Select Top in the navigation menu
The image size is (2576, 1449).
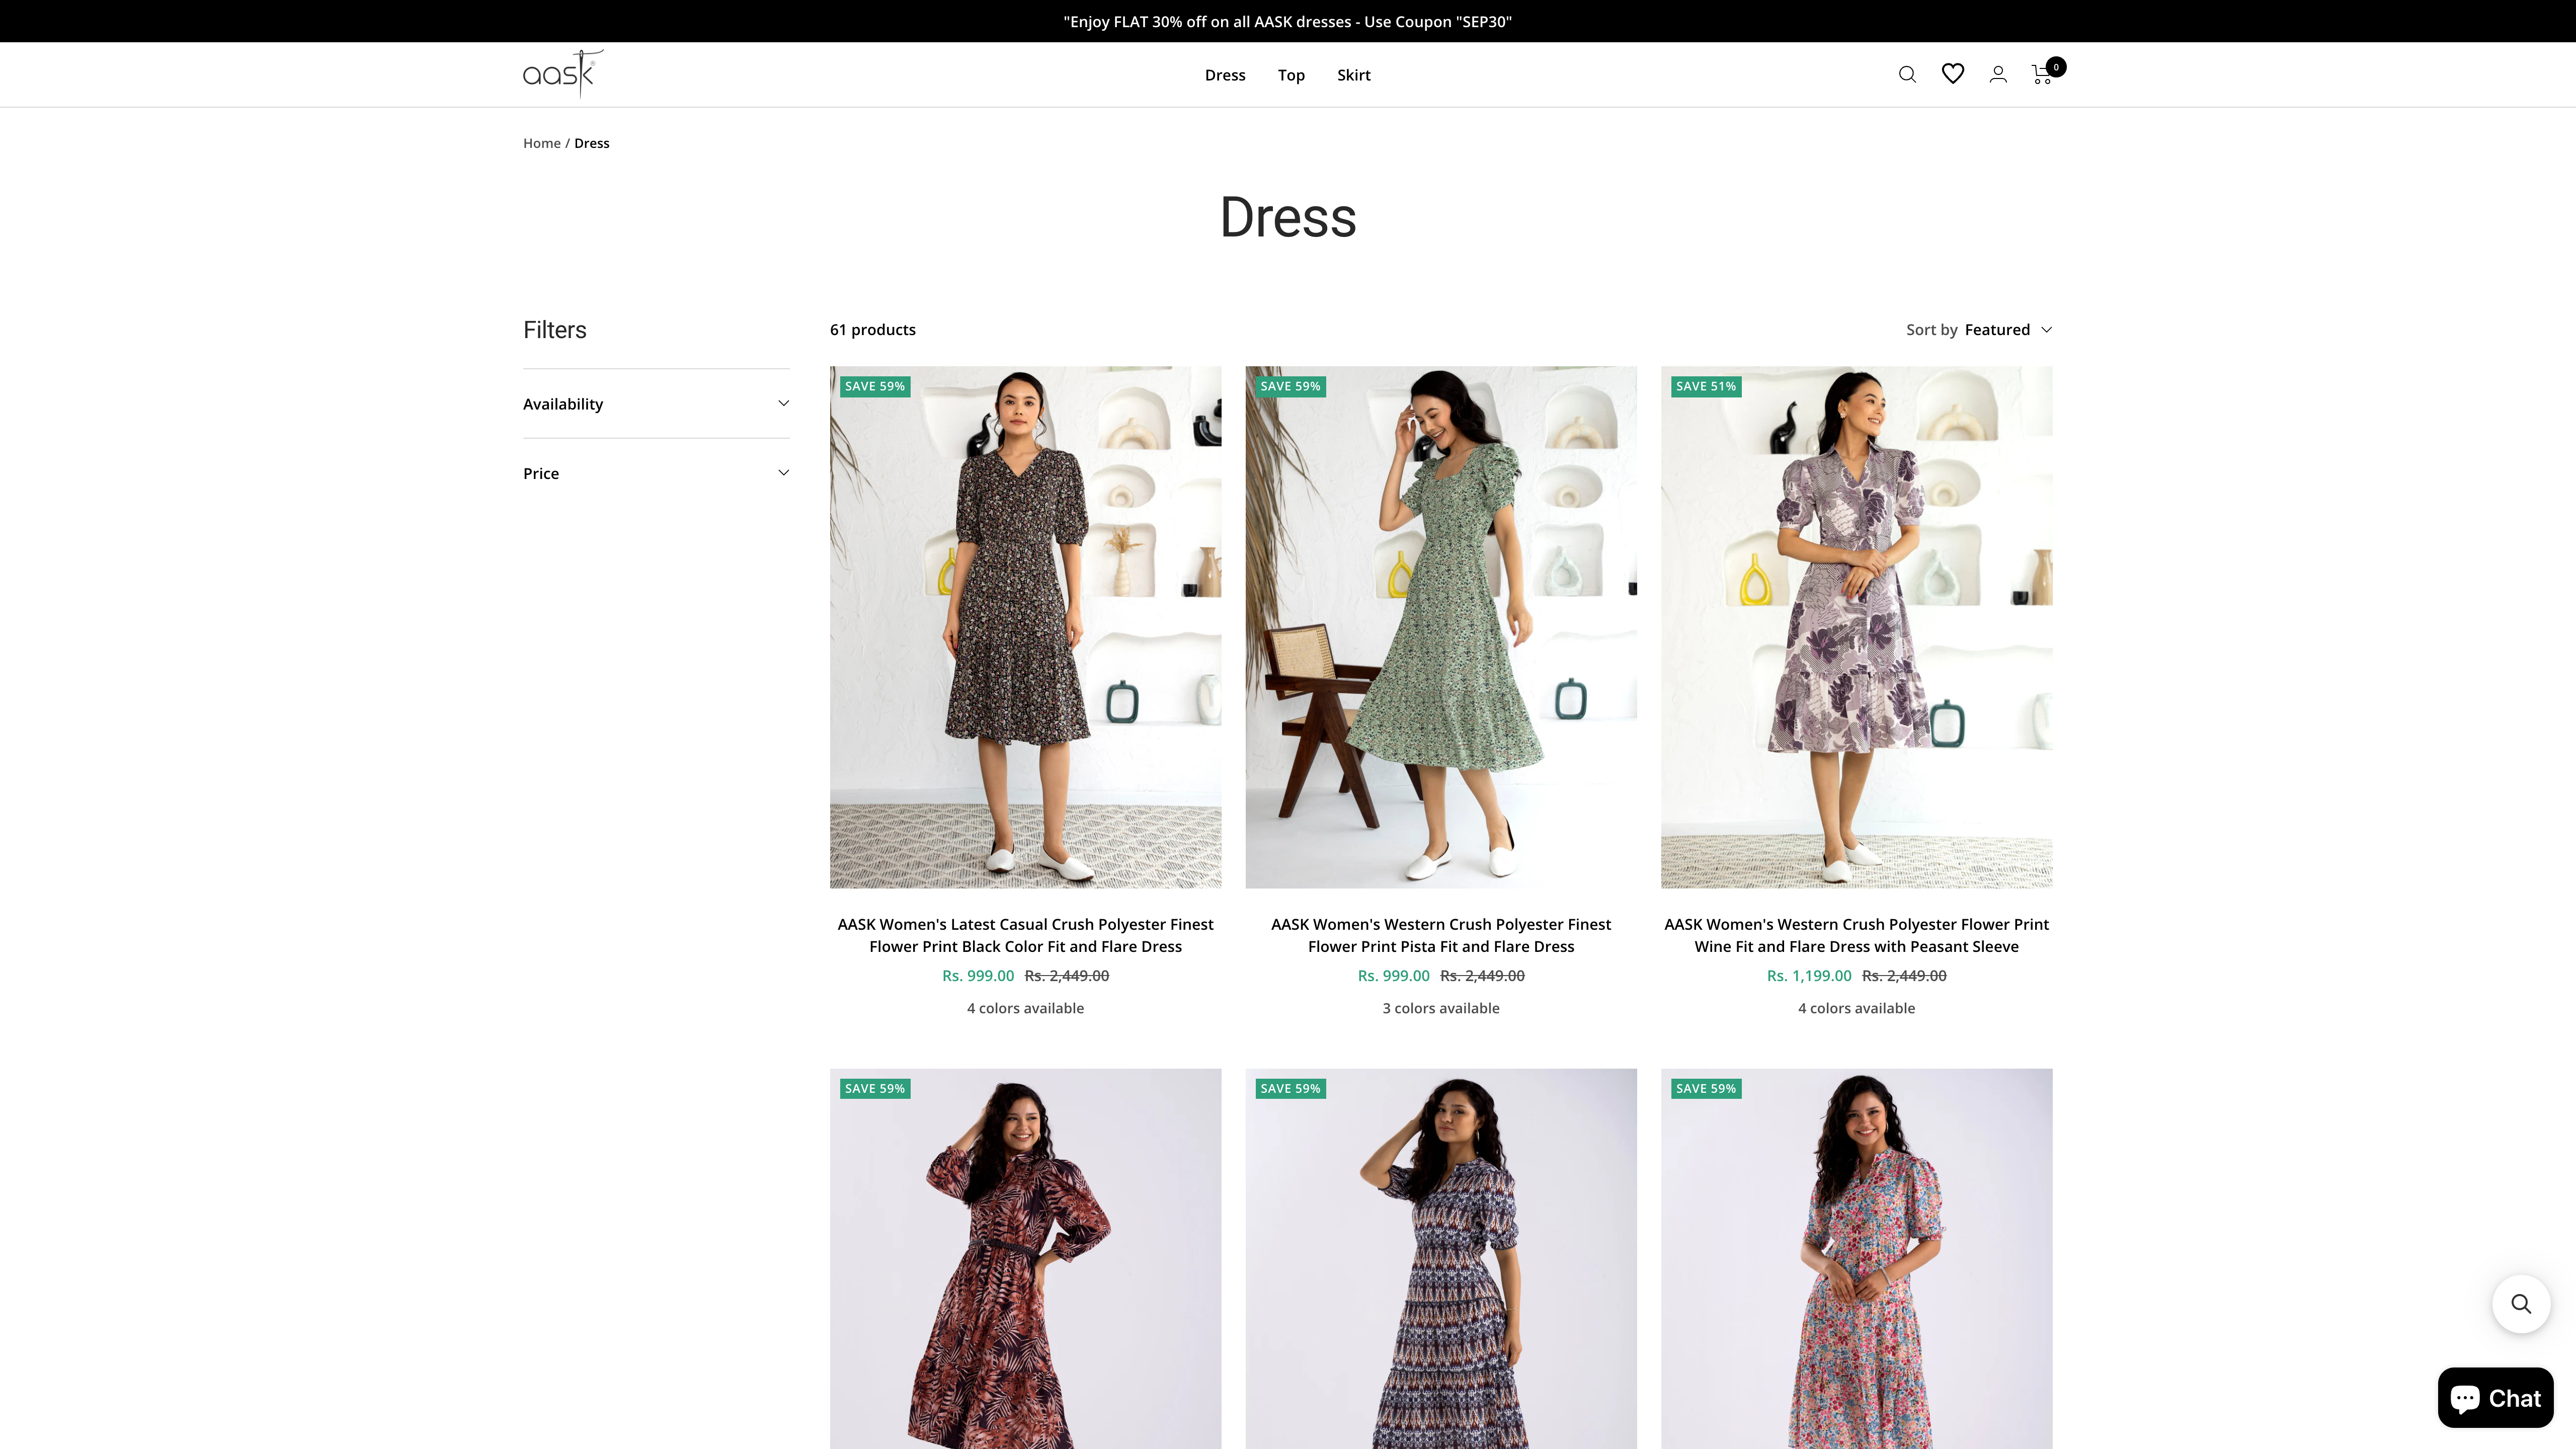pos(1290,74)
